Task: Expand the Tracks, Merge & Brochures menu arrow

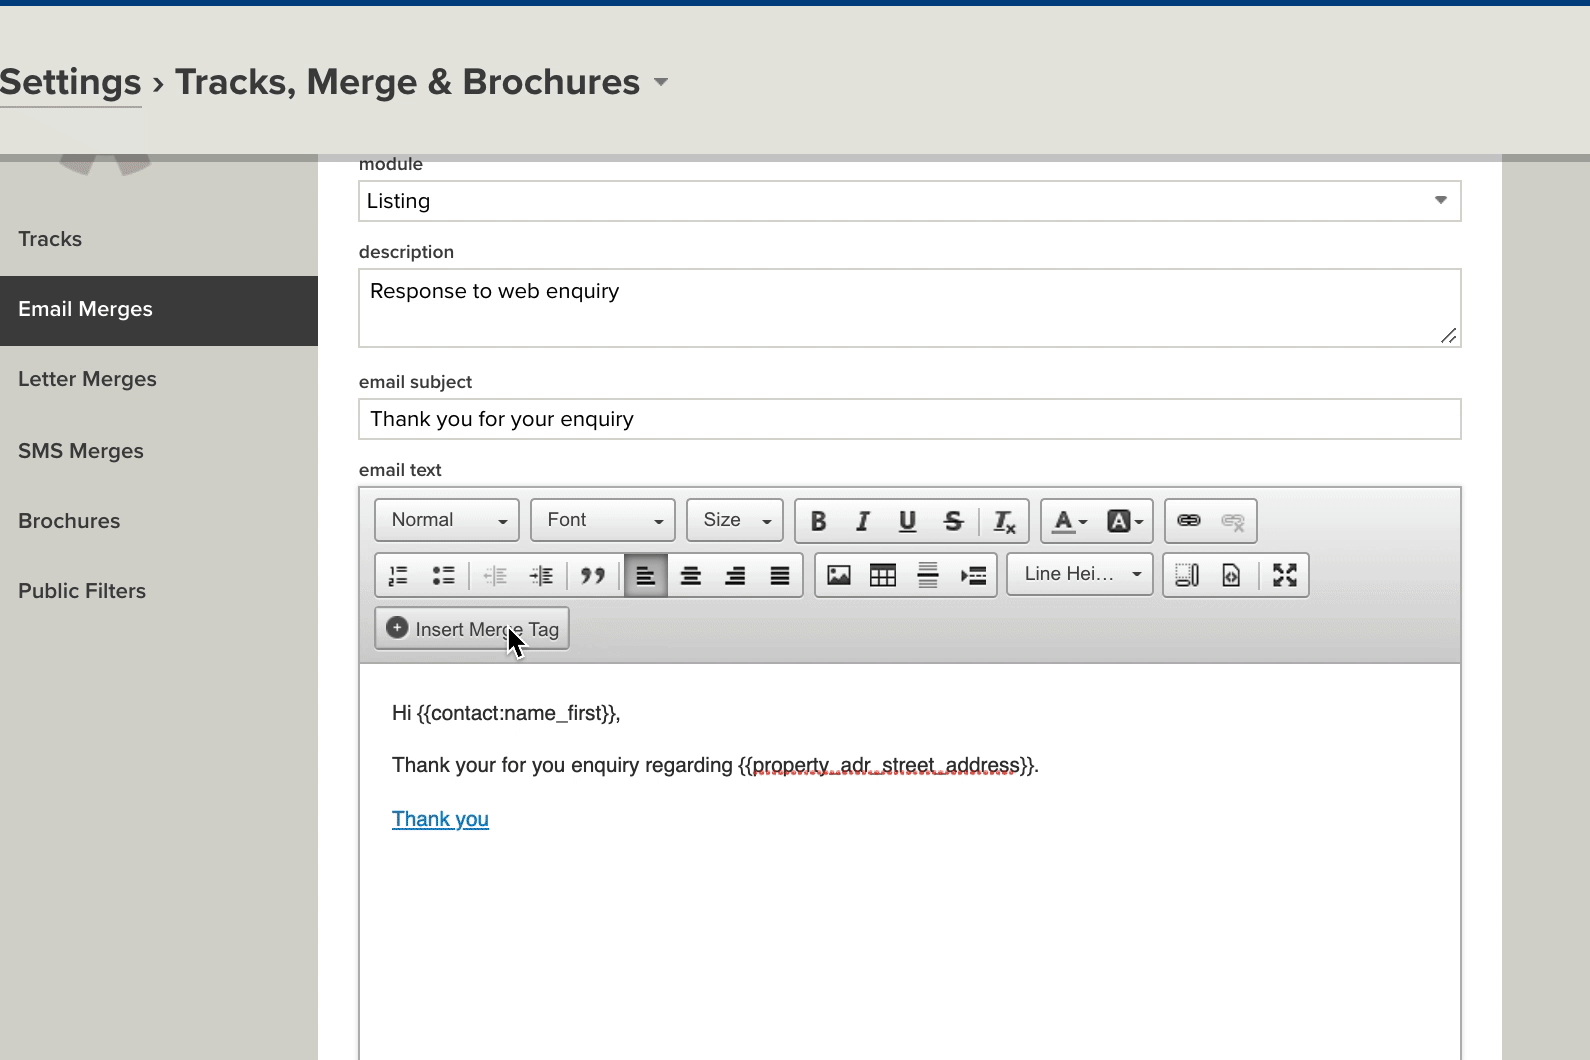Action: point(660,82)
